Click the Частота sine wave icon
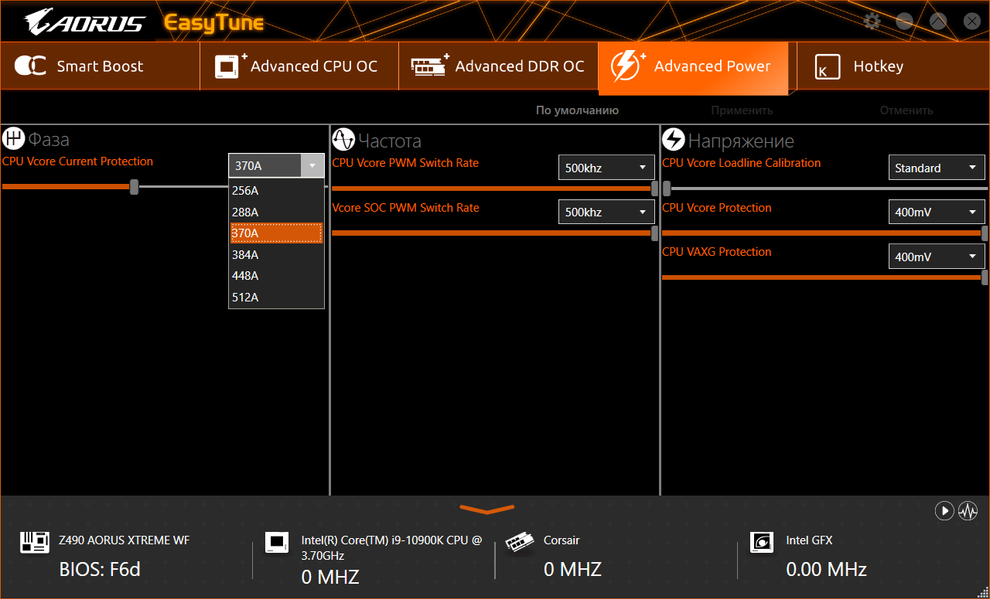The image size is (990, 599). [343, 139]
